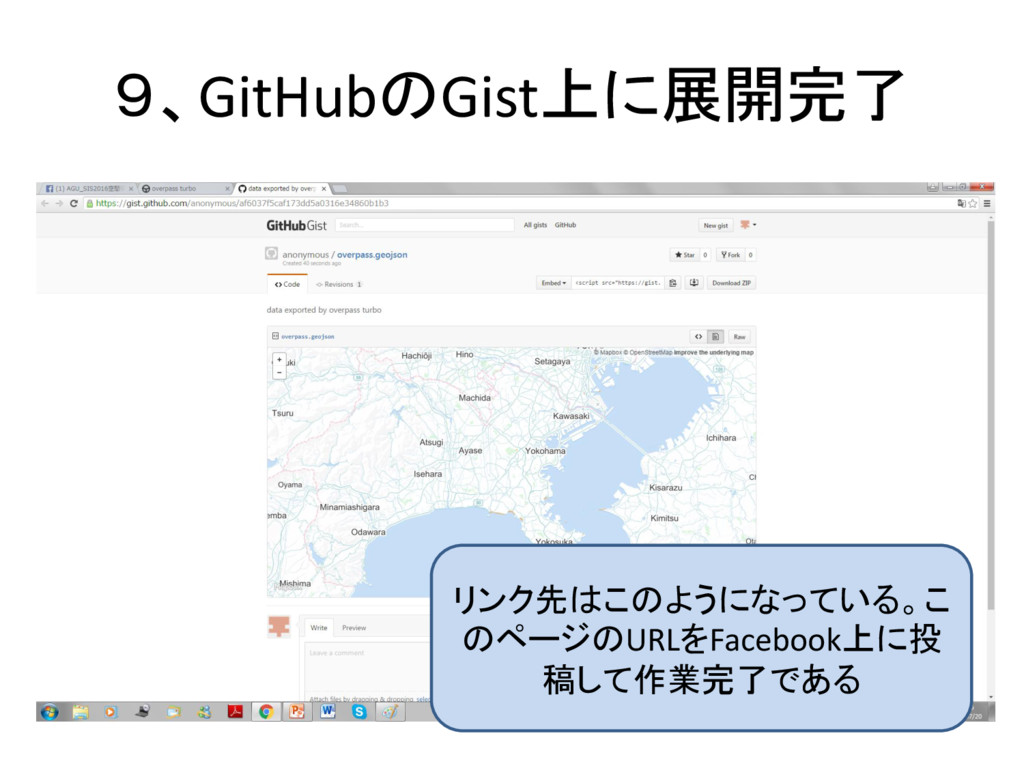The width and height of the screenshot is (1024, 768).
Task: Open the overpass.geojson gist title link
Action: [x=372, y=255]
